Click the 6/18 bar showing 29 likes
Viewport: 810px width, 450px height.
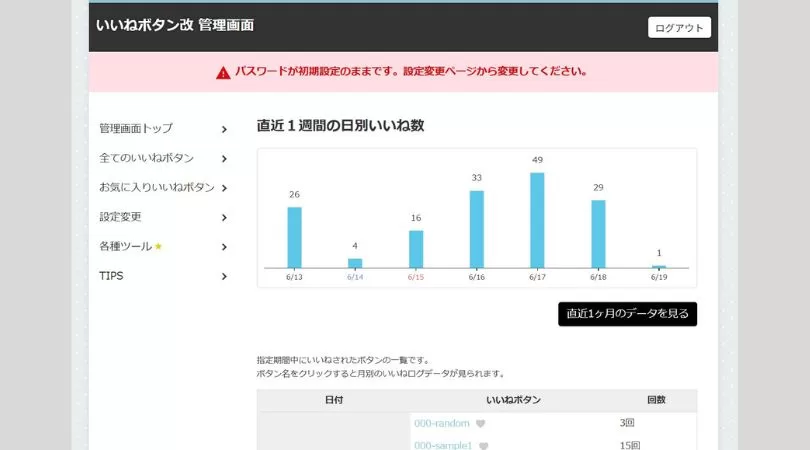pyautogui.click(x=598, y=234)
